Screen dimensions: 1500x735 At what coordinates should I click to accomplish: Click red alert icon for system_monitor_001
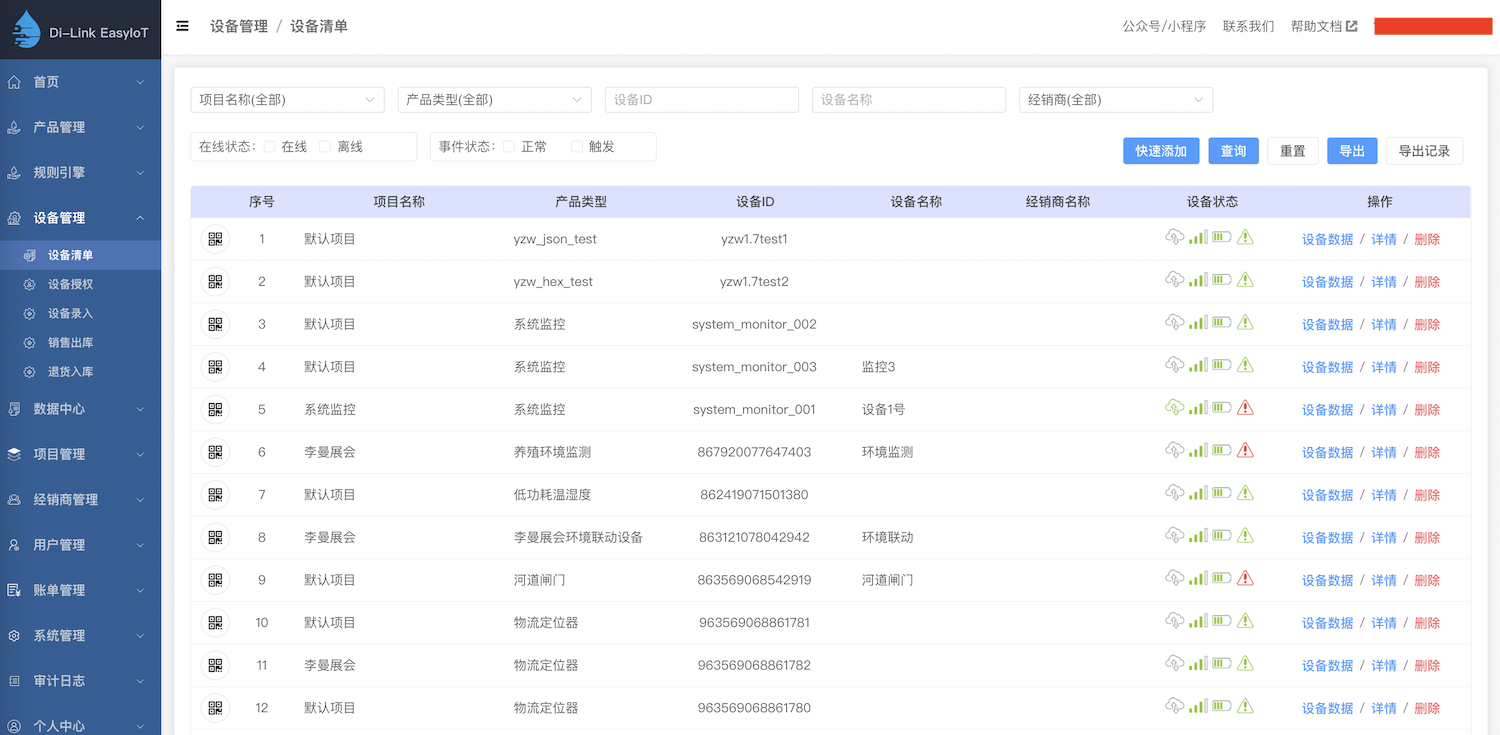point(1245,408)
